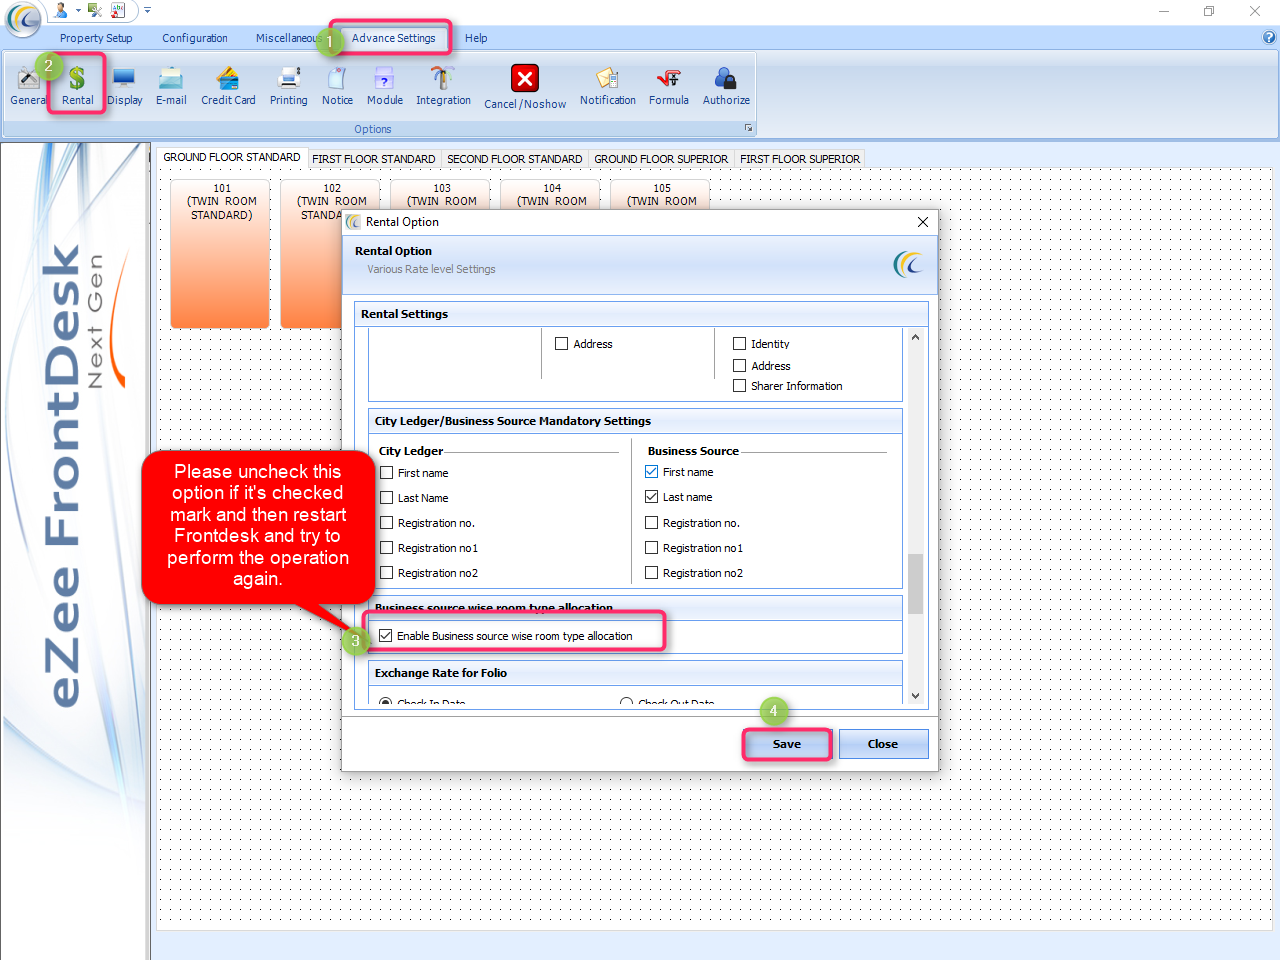Select FIRST FLOOR SUPERIOR tab
Screen dimensions: 1280x960
click(x=800, y=159)
